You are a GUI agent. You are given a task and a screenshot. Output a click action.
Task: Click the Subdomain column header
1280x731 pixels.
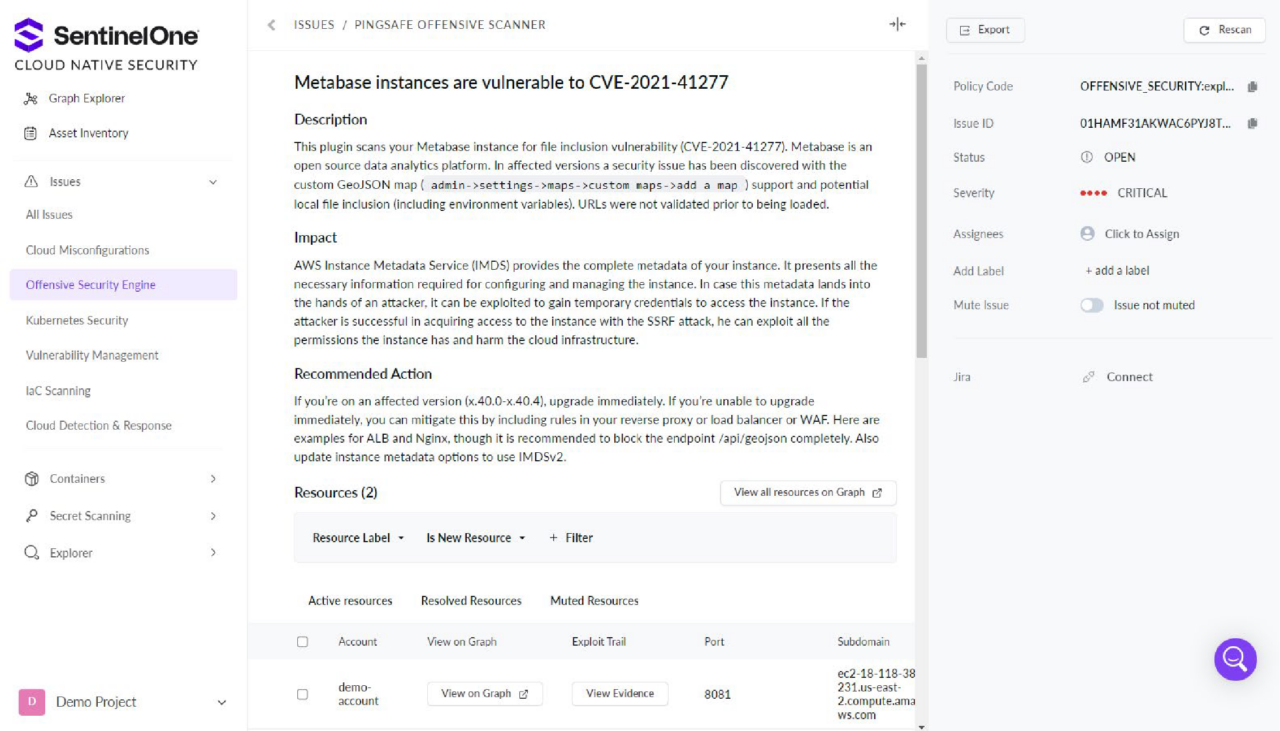pos(863,642)
